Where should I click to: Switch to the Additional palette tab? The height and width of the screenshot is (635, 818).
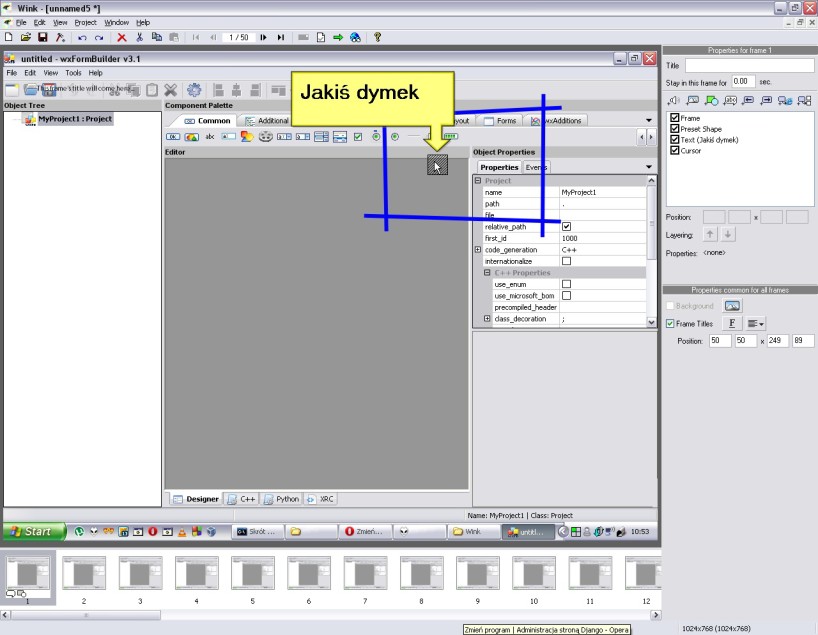click(x=267, y=121)
